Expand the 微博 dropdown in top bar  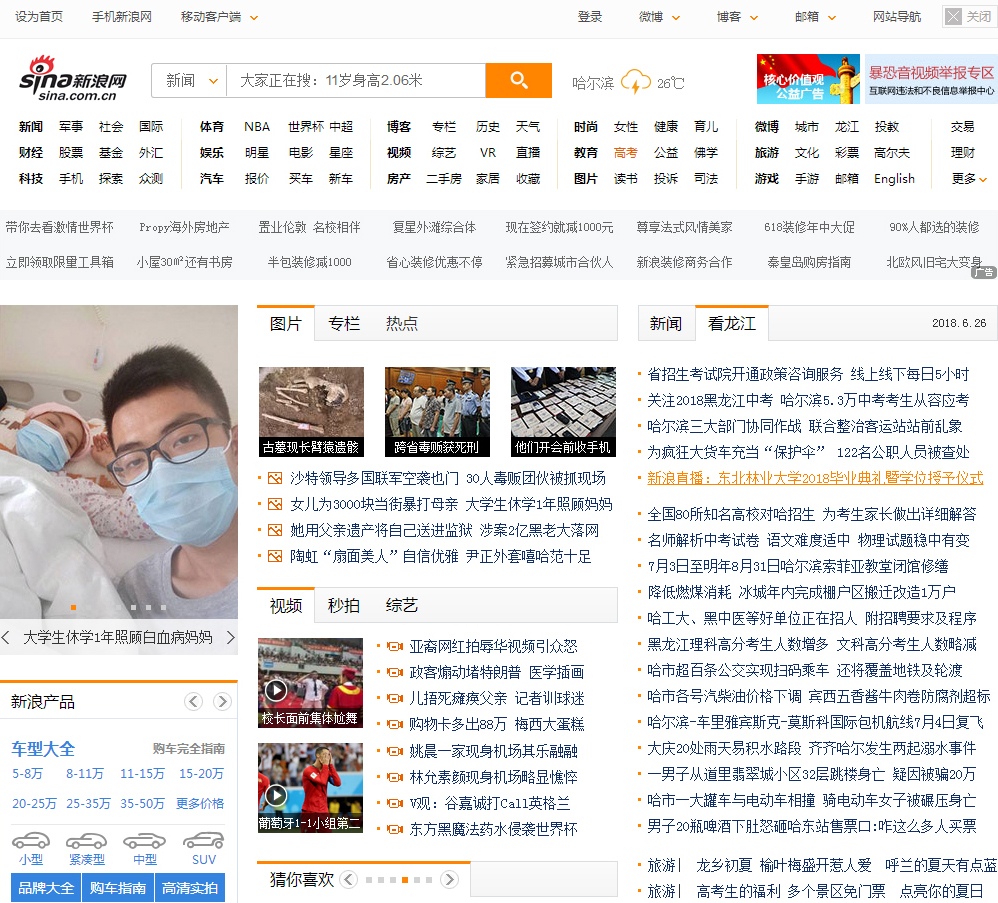(x=659, y=17)
